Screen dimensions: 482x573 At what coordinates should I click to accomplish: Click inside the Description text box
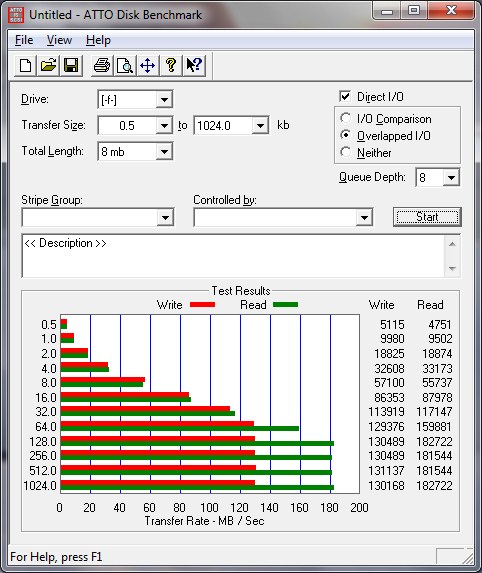[233, 256]
